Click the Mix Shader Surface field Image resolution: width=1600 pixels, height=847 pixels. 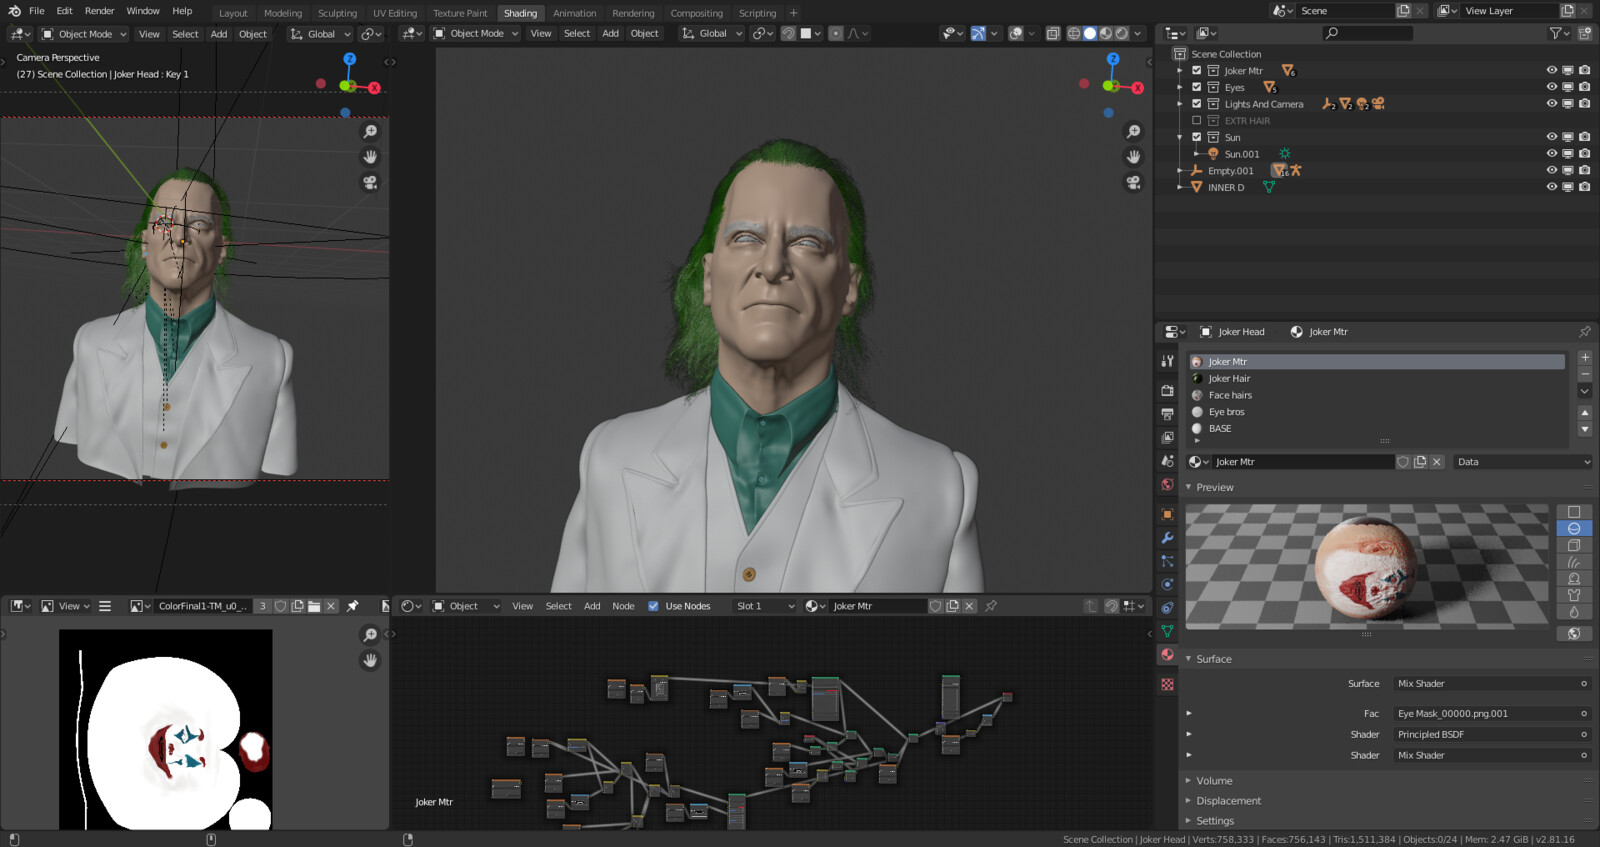pyautogui.click(x=1491, y=684)
